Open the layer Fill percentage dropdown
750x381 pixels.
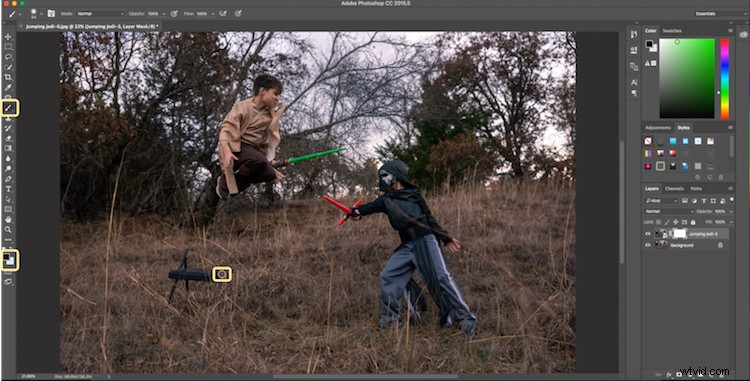(730, 222)
